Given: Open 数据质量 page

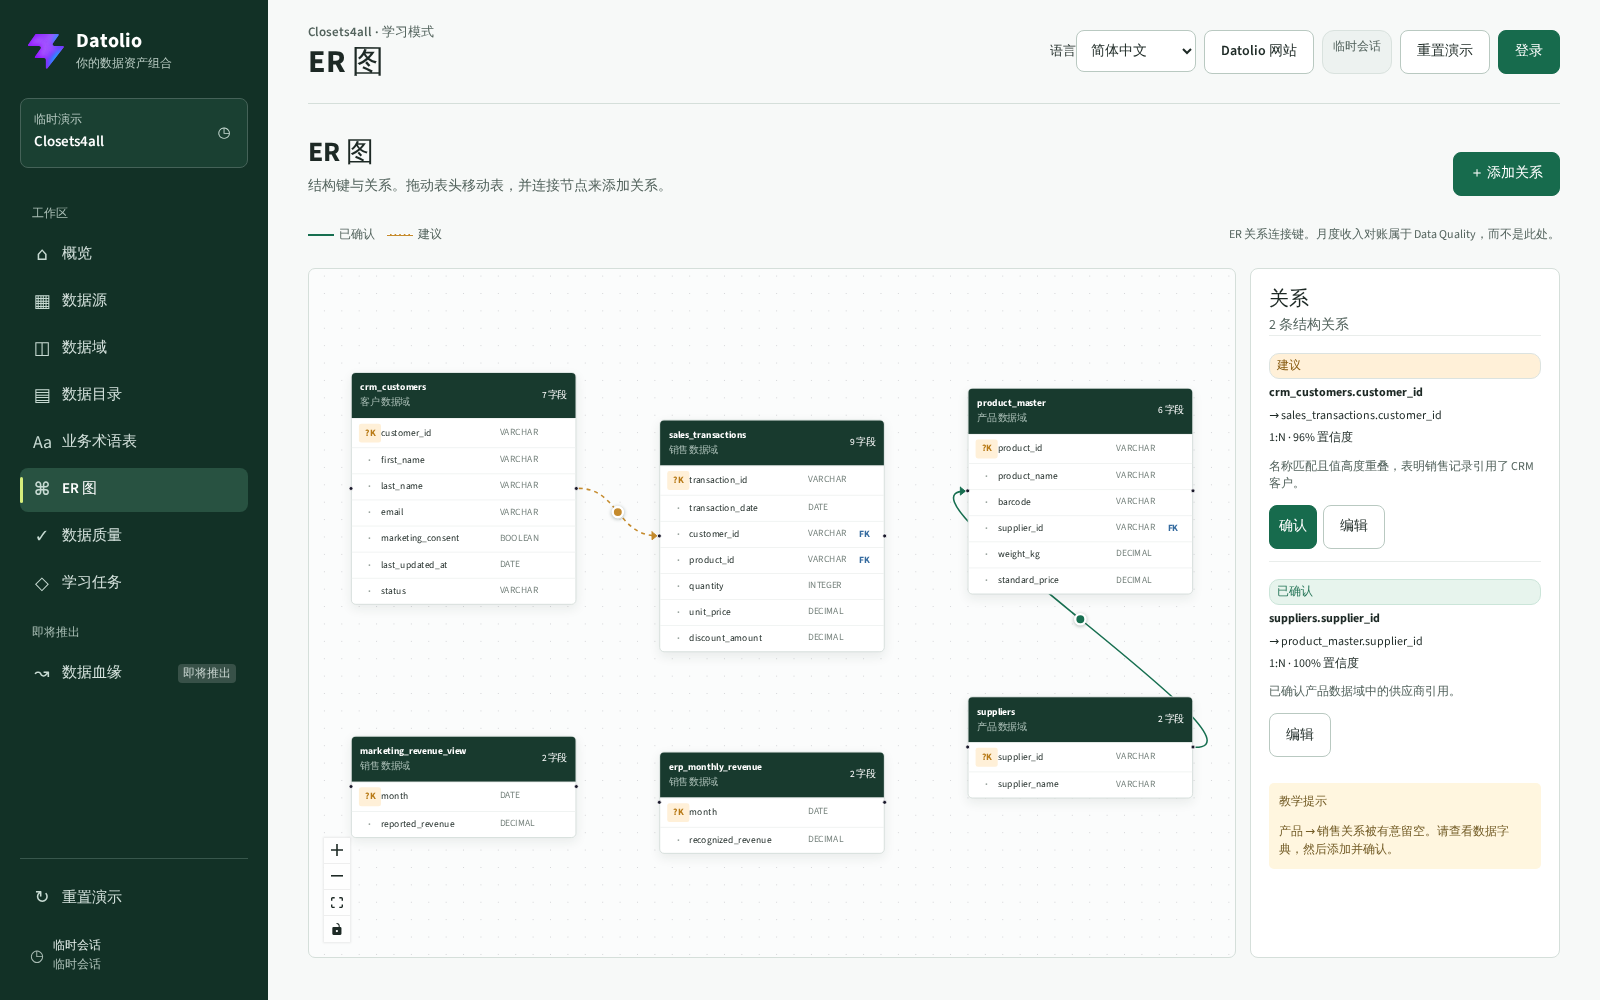Looking at the screenshot, I should 134,536.
